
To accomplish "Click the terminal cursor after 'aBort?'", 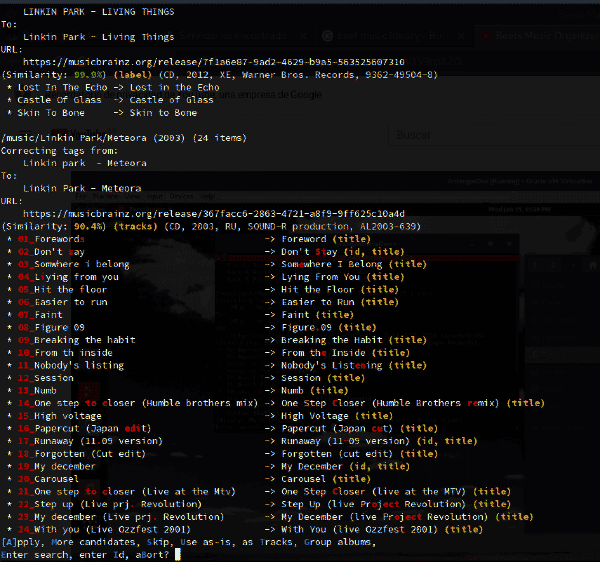I will [177, 554].
